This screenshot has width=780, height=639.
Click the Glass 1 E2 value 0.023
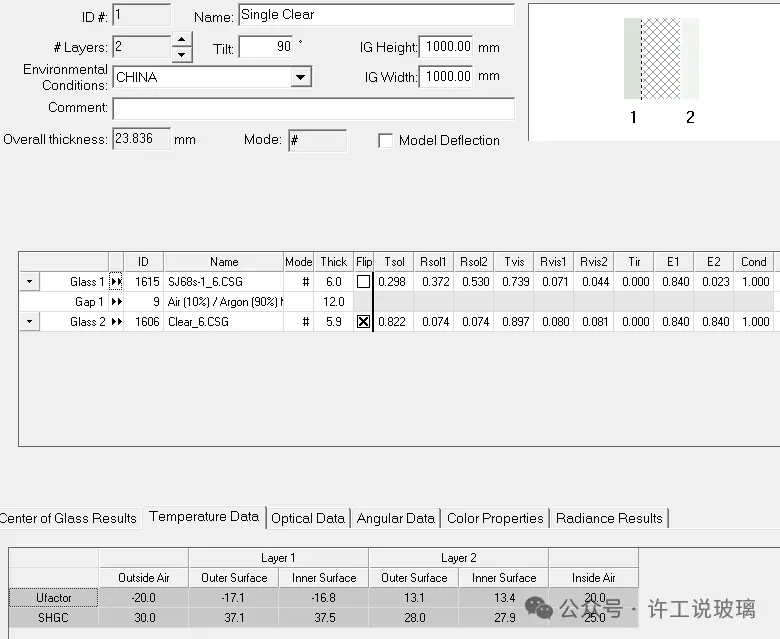pos(714,282)
